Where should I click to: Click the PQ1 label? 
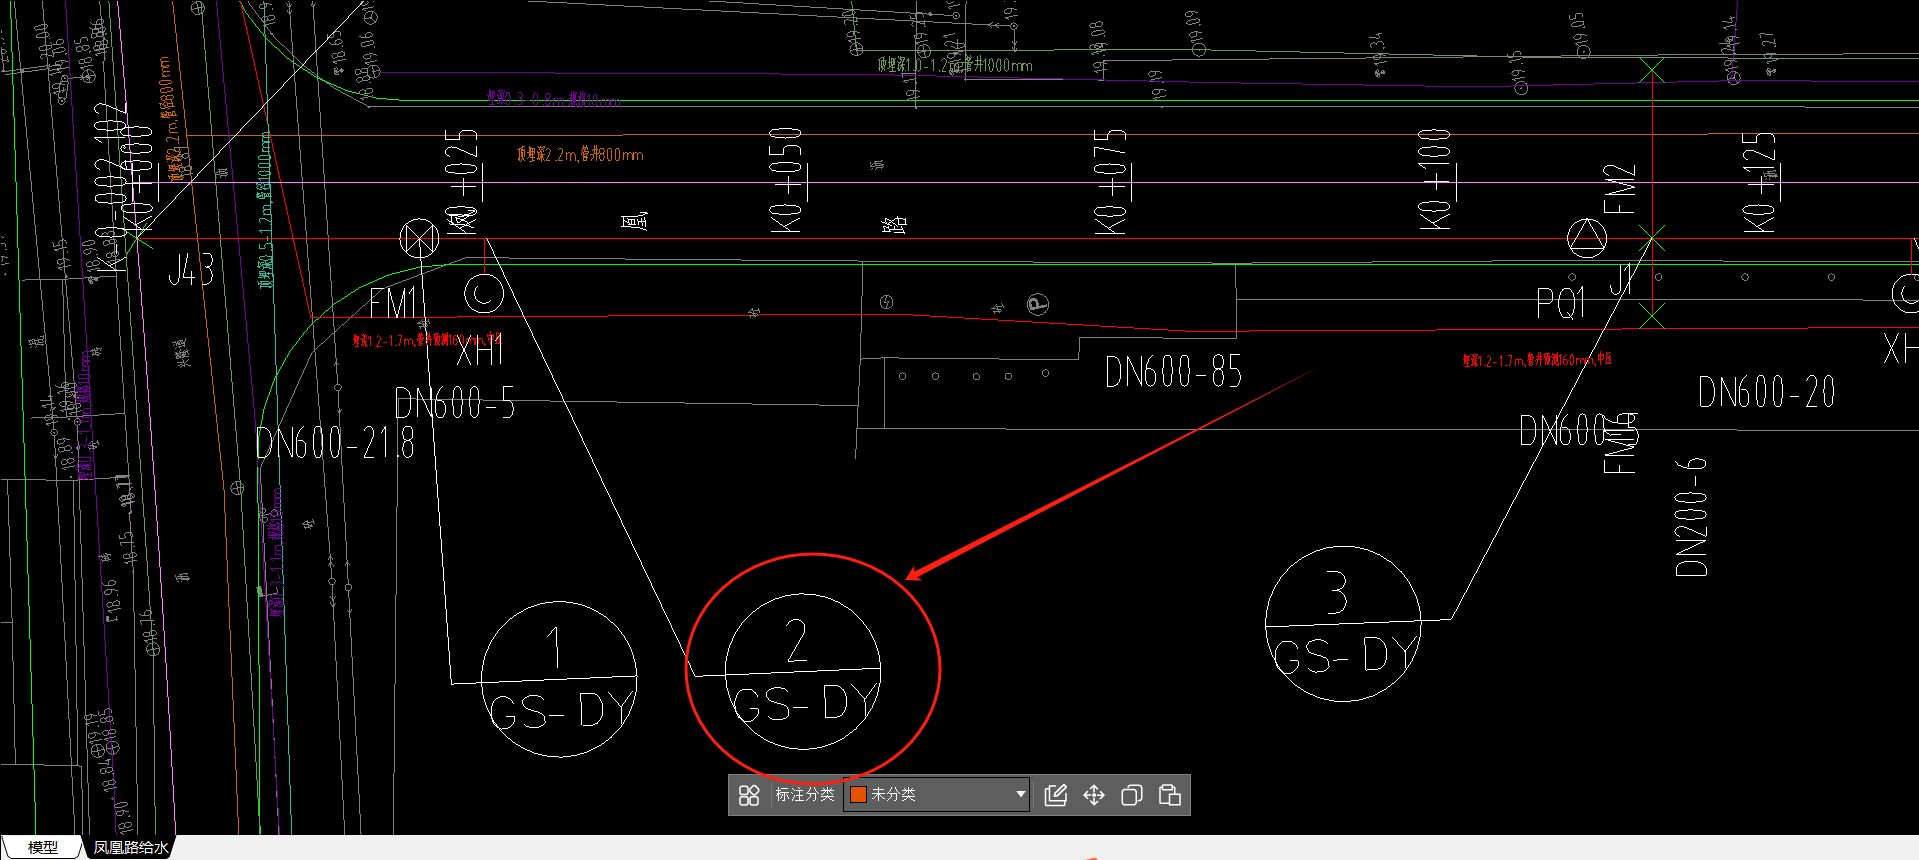(1561, 302)
